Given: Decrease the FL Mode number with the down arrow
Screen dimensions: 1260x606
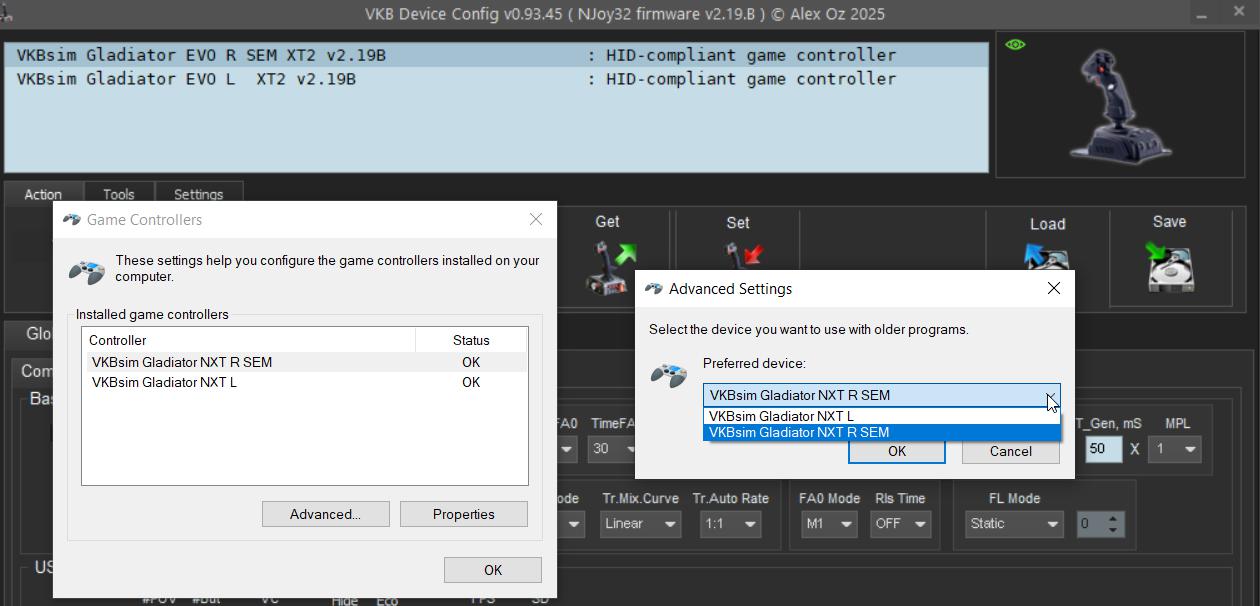Looking at the screenshot, I should [x=1113, y=530].
